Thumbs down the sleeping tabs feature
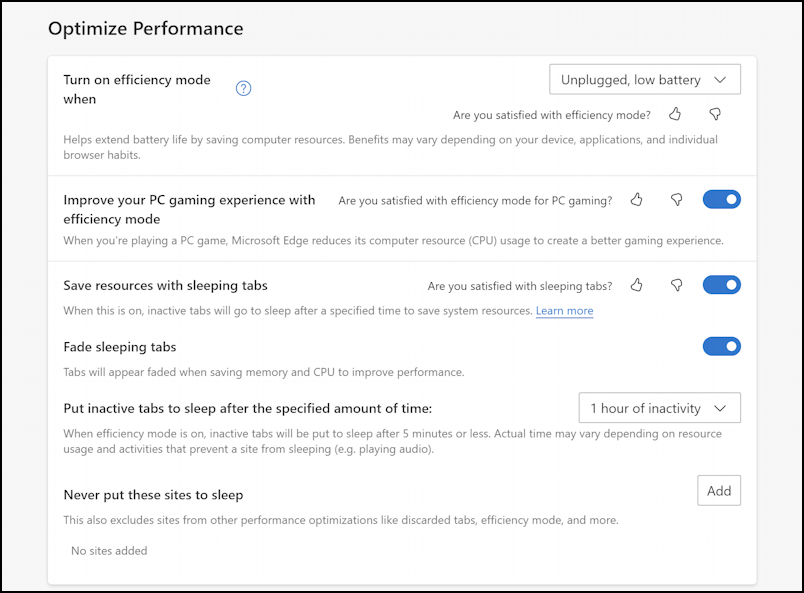This screenshot has width=804, height=593. (x=677, y=285)
